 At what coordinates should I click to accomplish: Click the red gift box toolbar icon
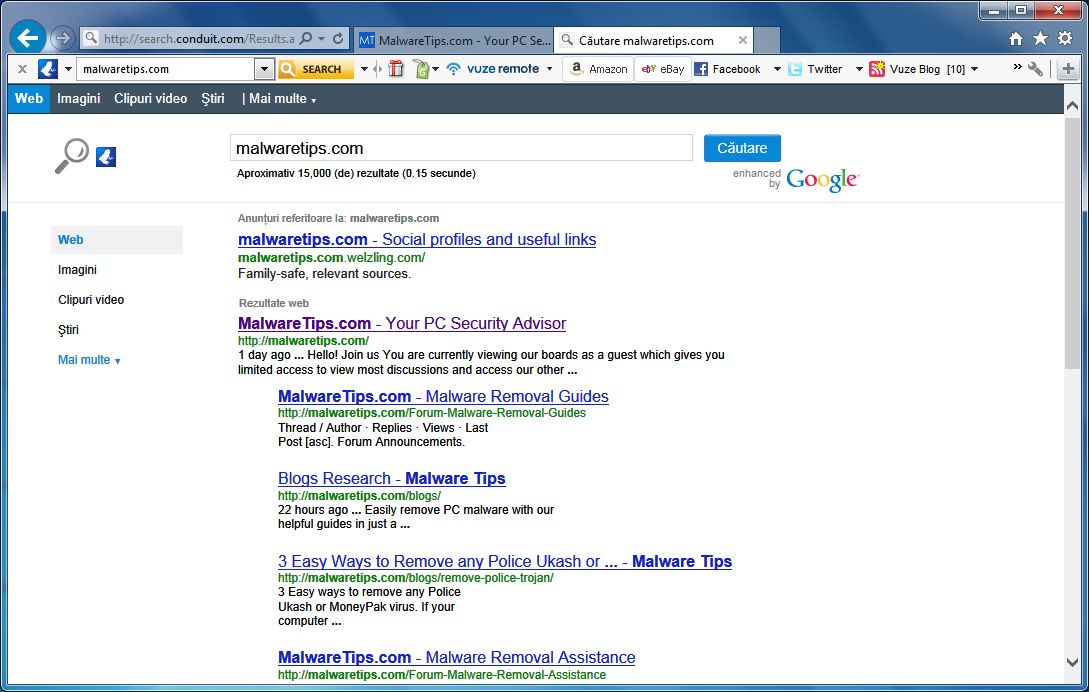pos(396,69)
